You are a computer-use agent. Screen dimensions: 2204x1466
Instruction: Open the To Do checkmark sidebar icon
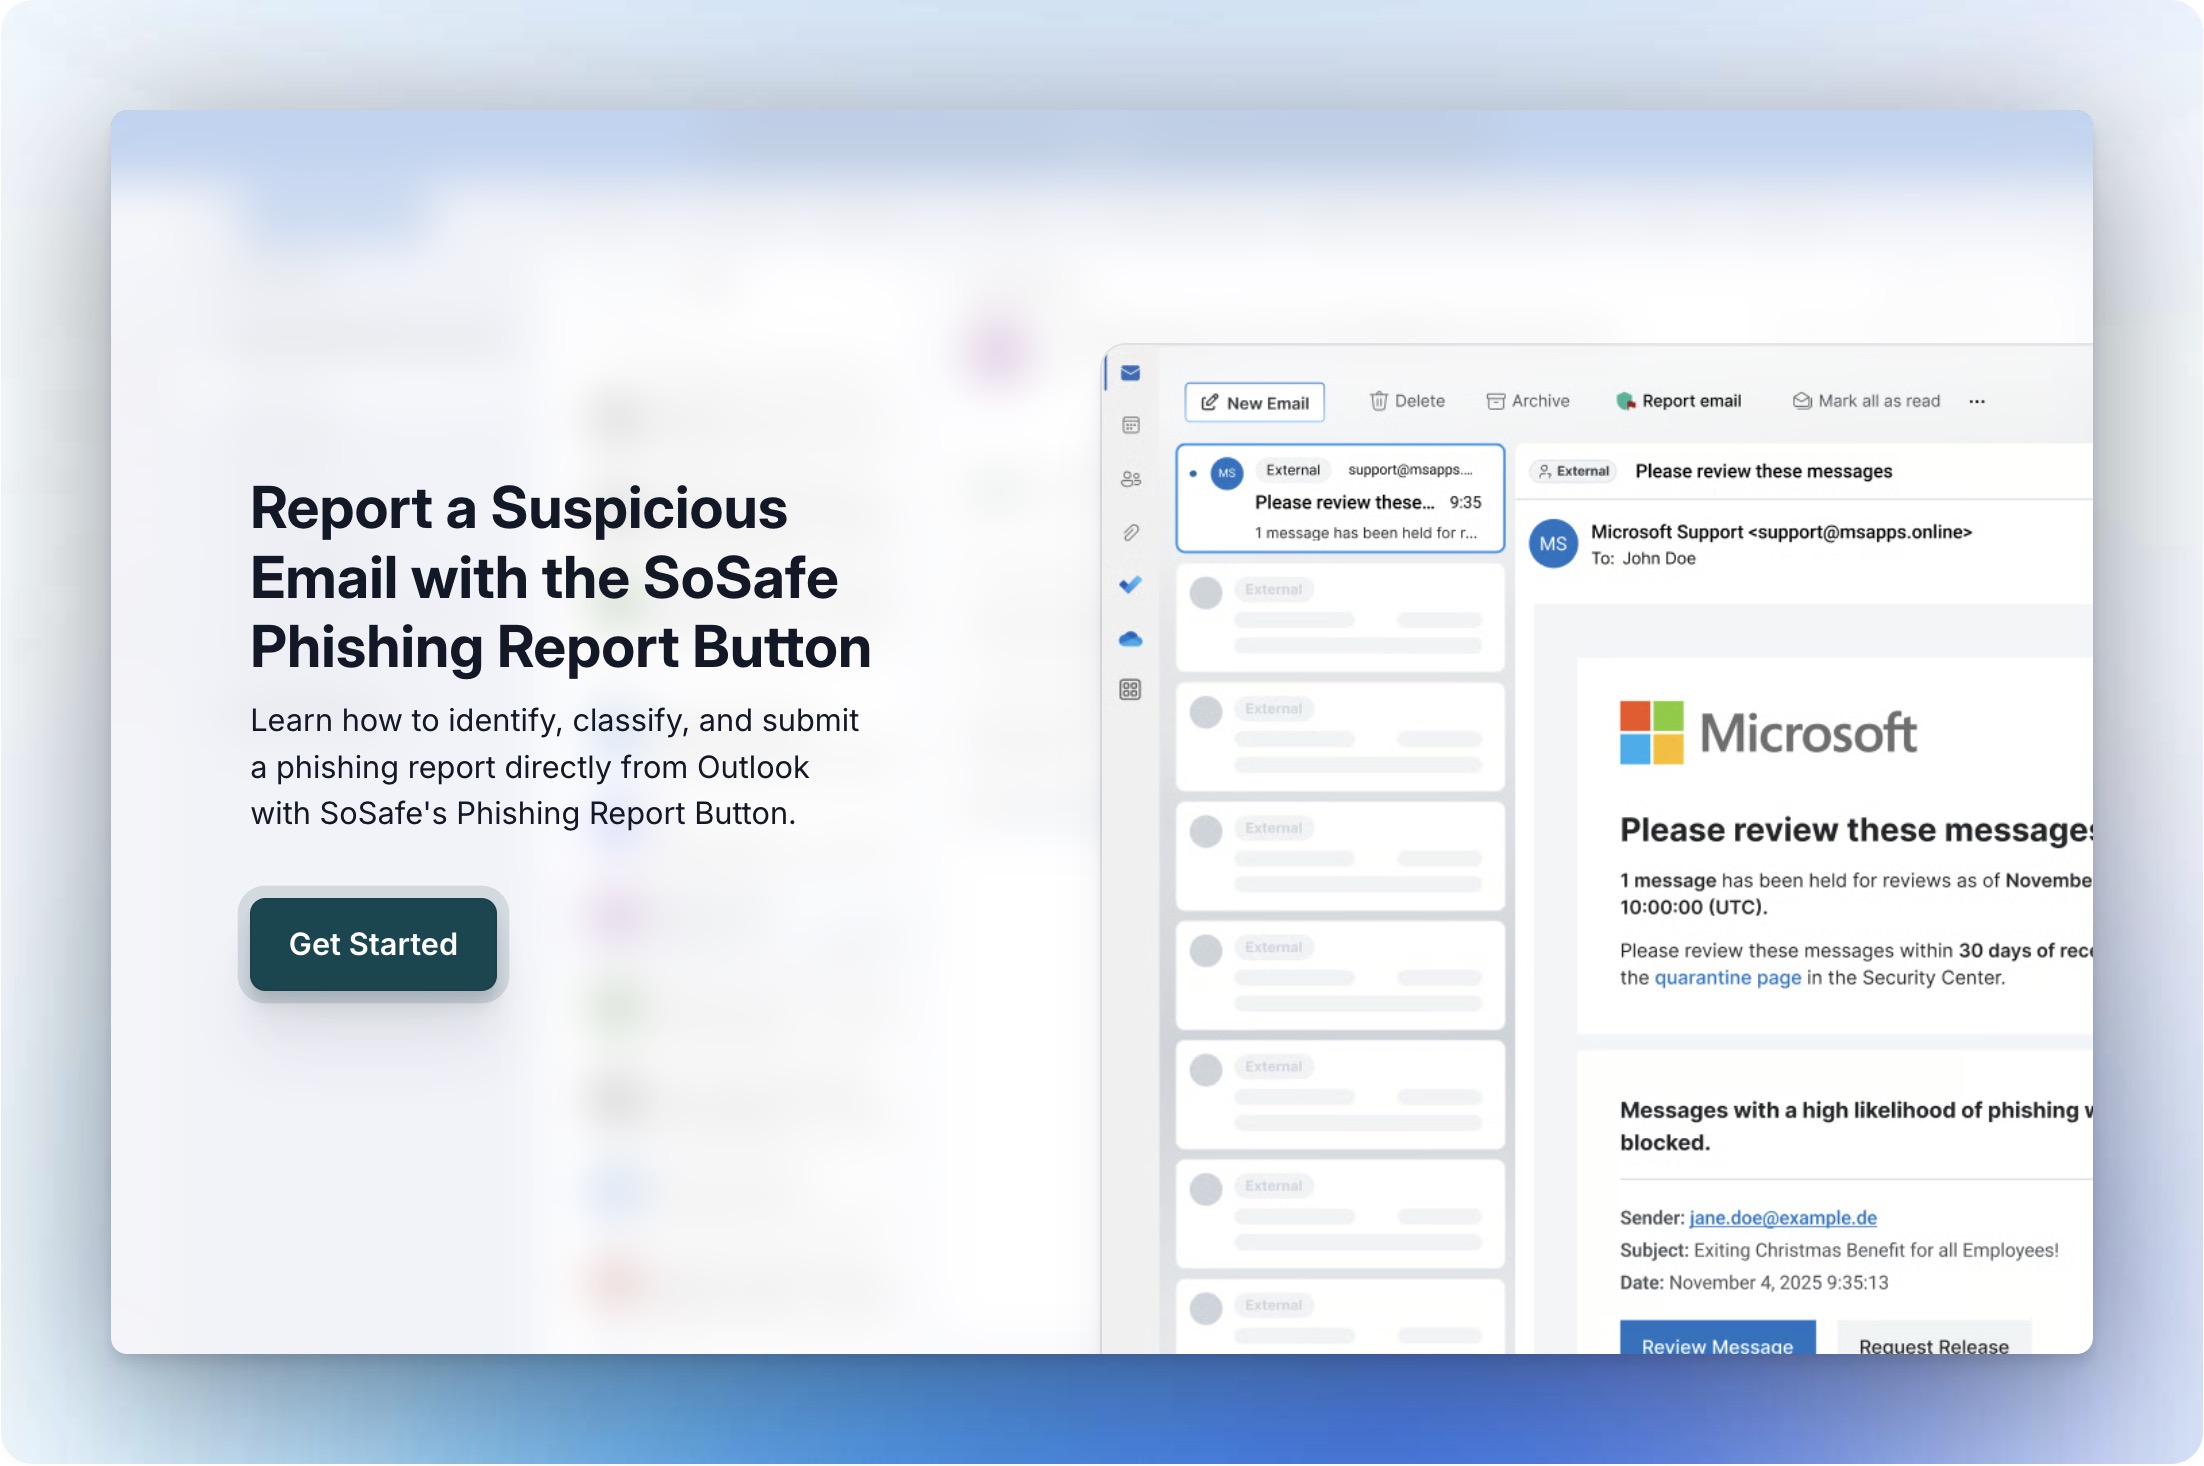[1130, 585]
